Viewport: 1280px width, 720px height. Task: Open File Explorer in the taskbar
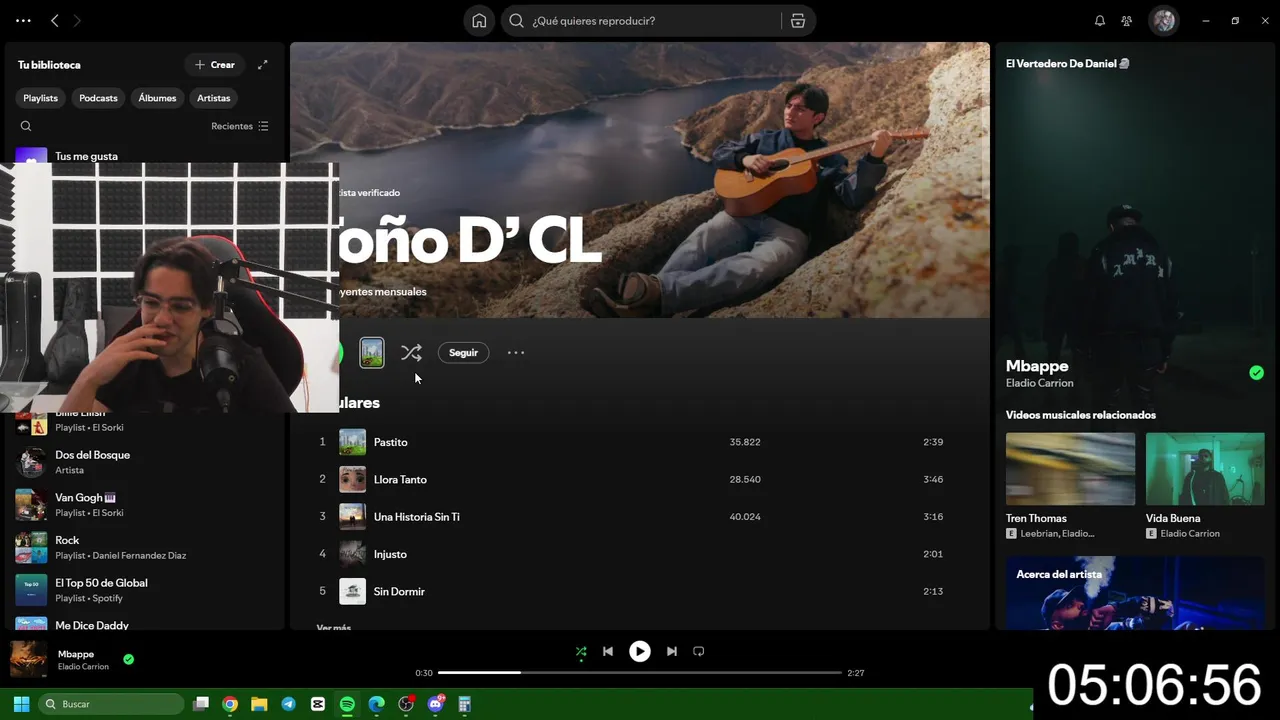click(x=259, y=704)
